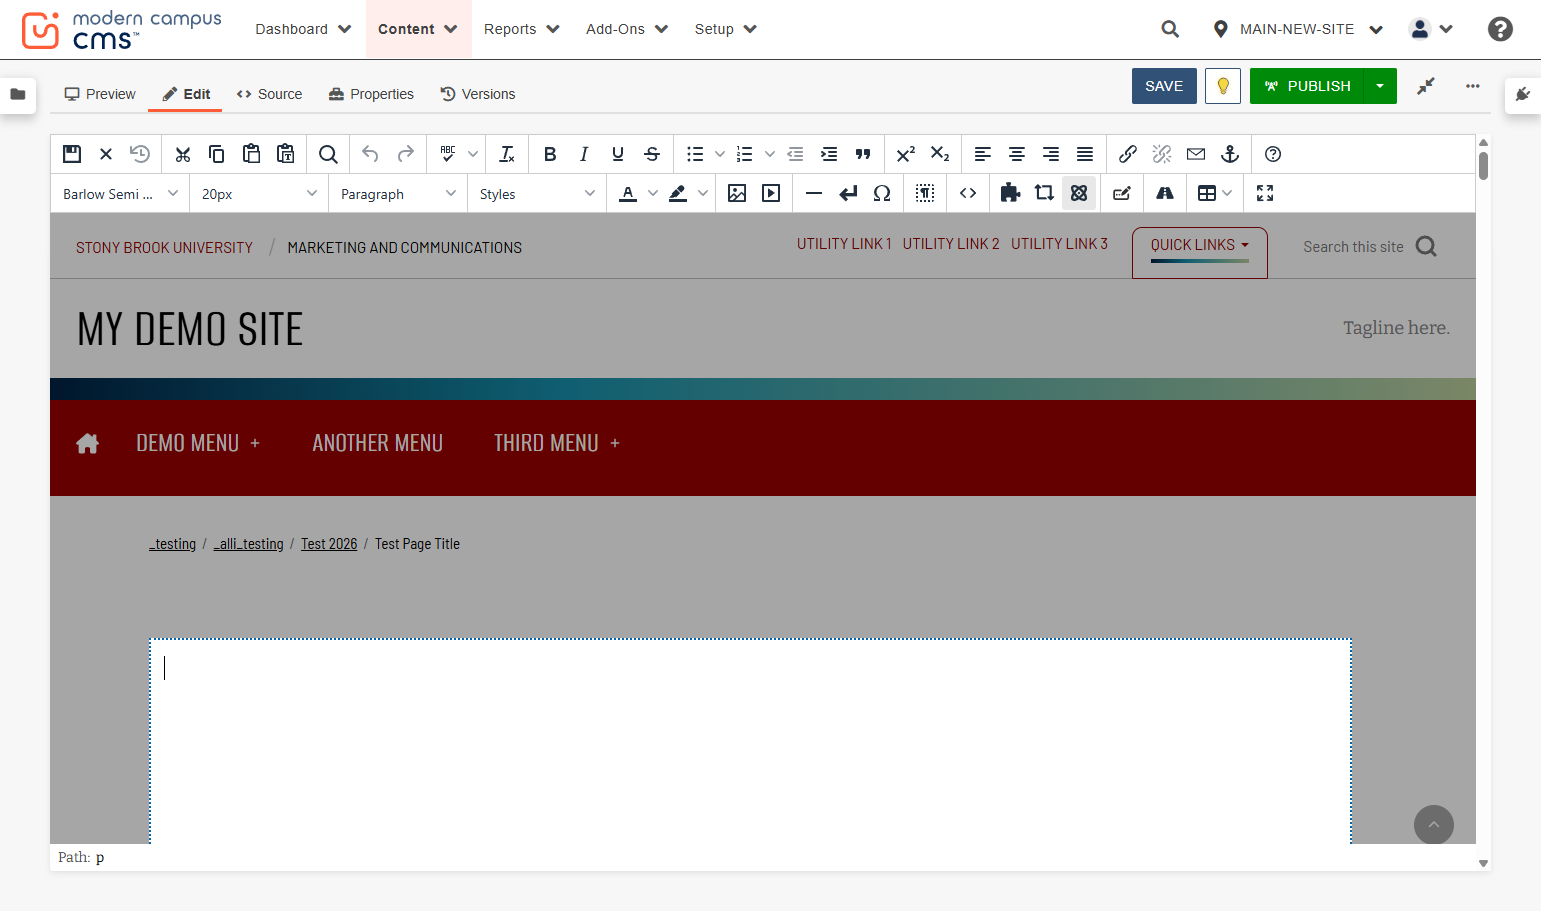Open the QUICK LINKS button
Image resolution: width=1541 pixels, height=911 pixels.
click(x=1200, y=252)
